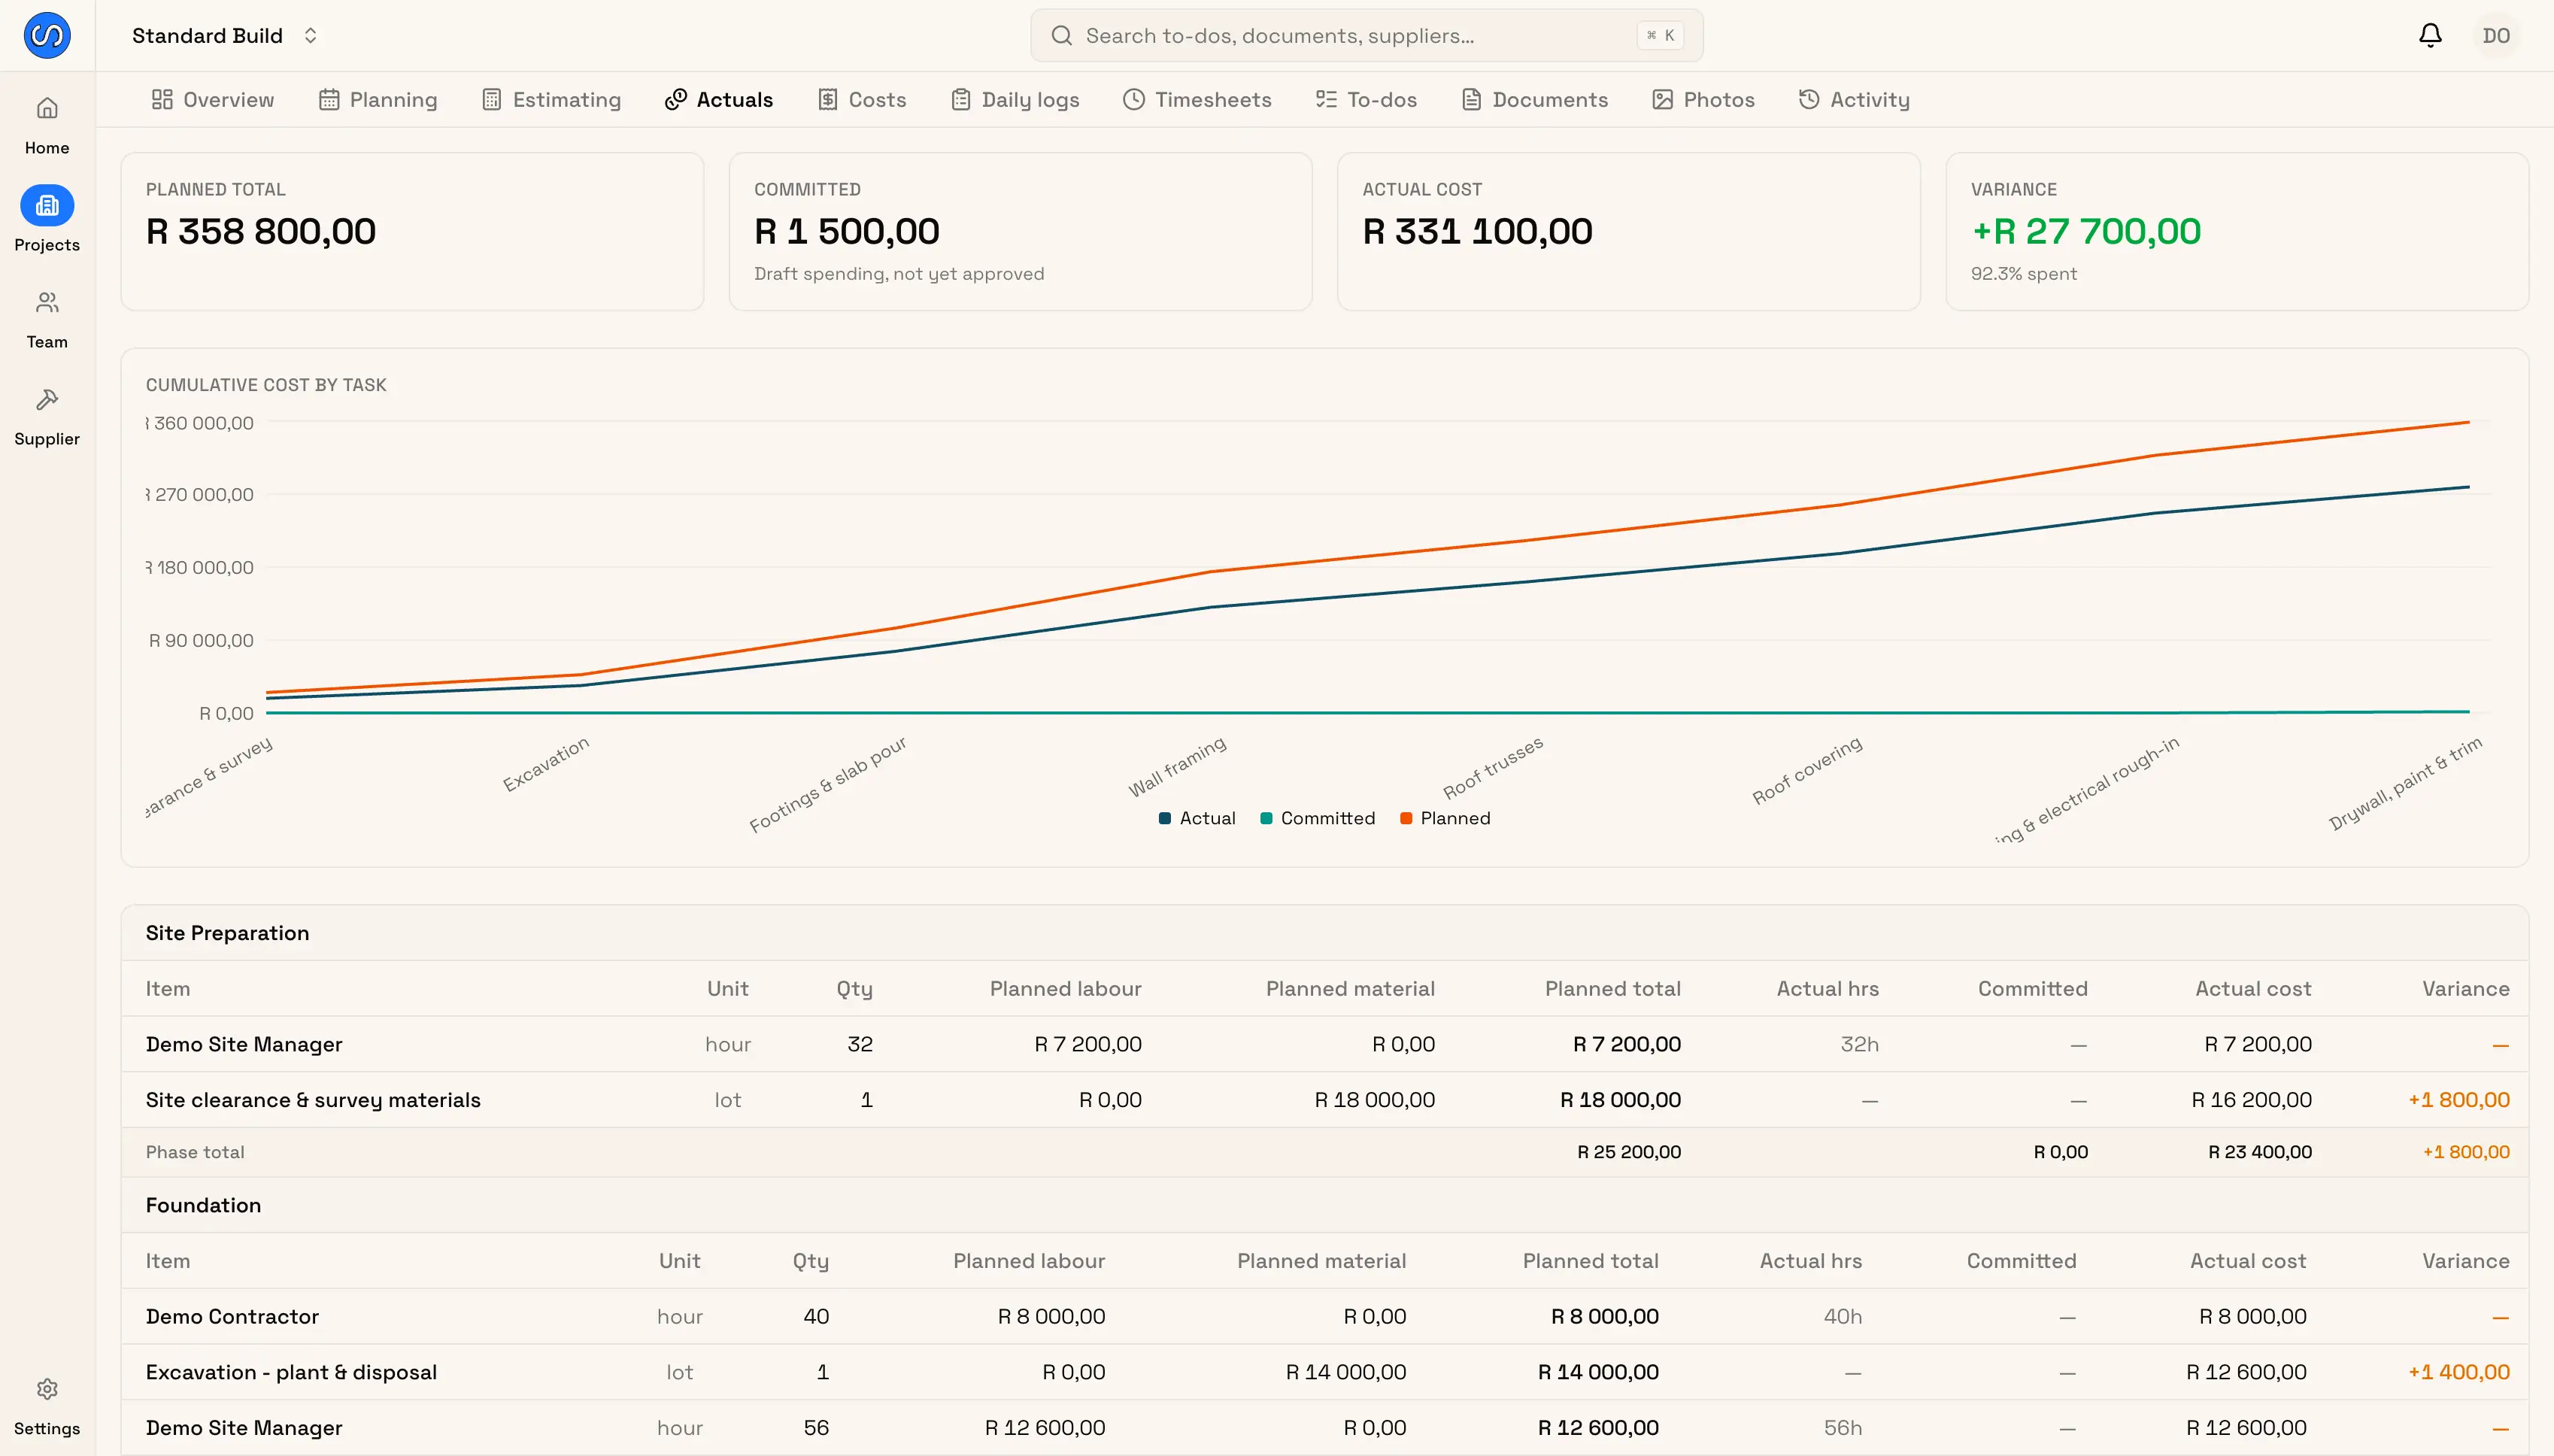Click the 56h actual hours cell
The width and height of the screenshot is (2554, 1456).
pos(1842,1428)
